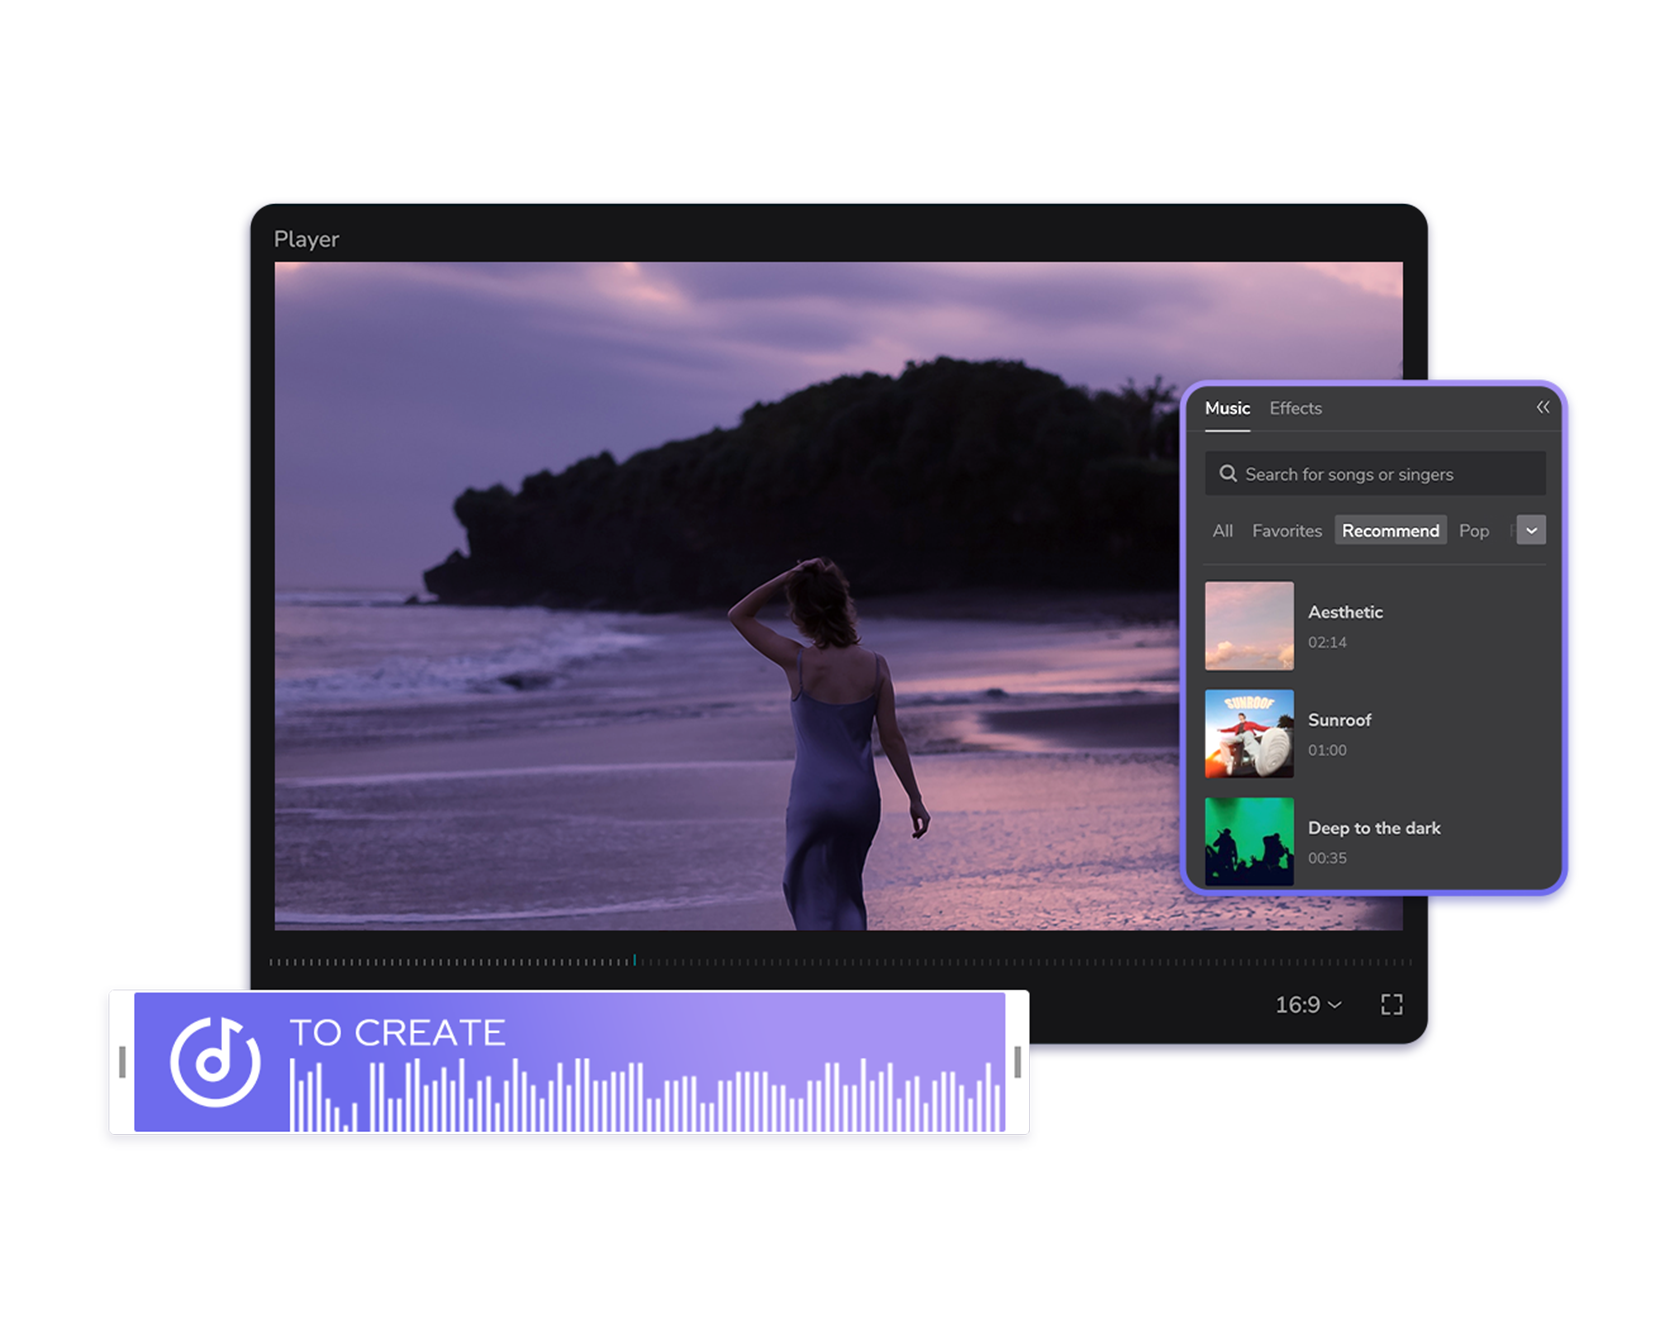Open the Aesthetic track thumbnail artwork
The image size is (1680, 1344).
point(1249,625)
